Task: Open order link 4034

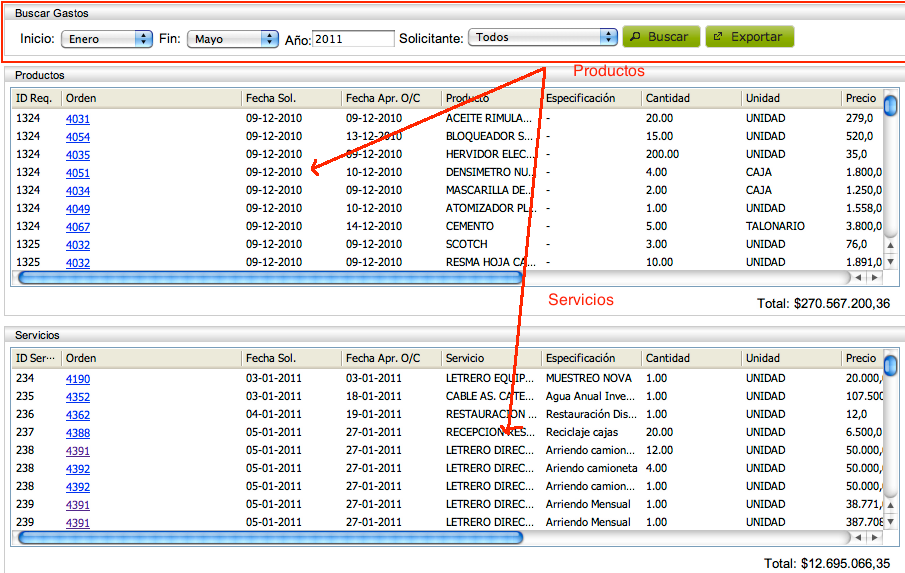Action: click(x=78, y=190)
